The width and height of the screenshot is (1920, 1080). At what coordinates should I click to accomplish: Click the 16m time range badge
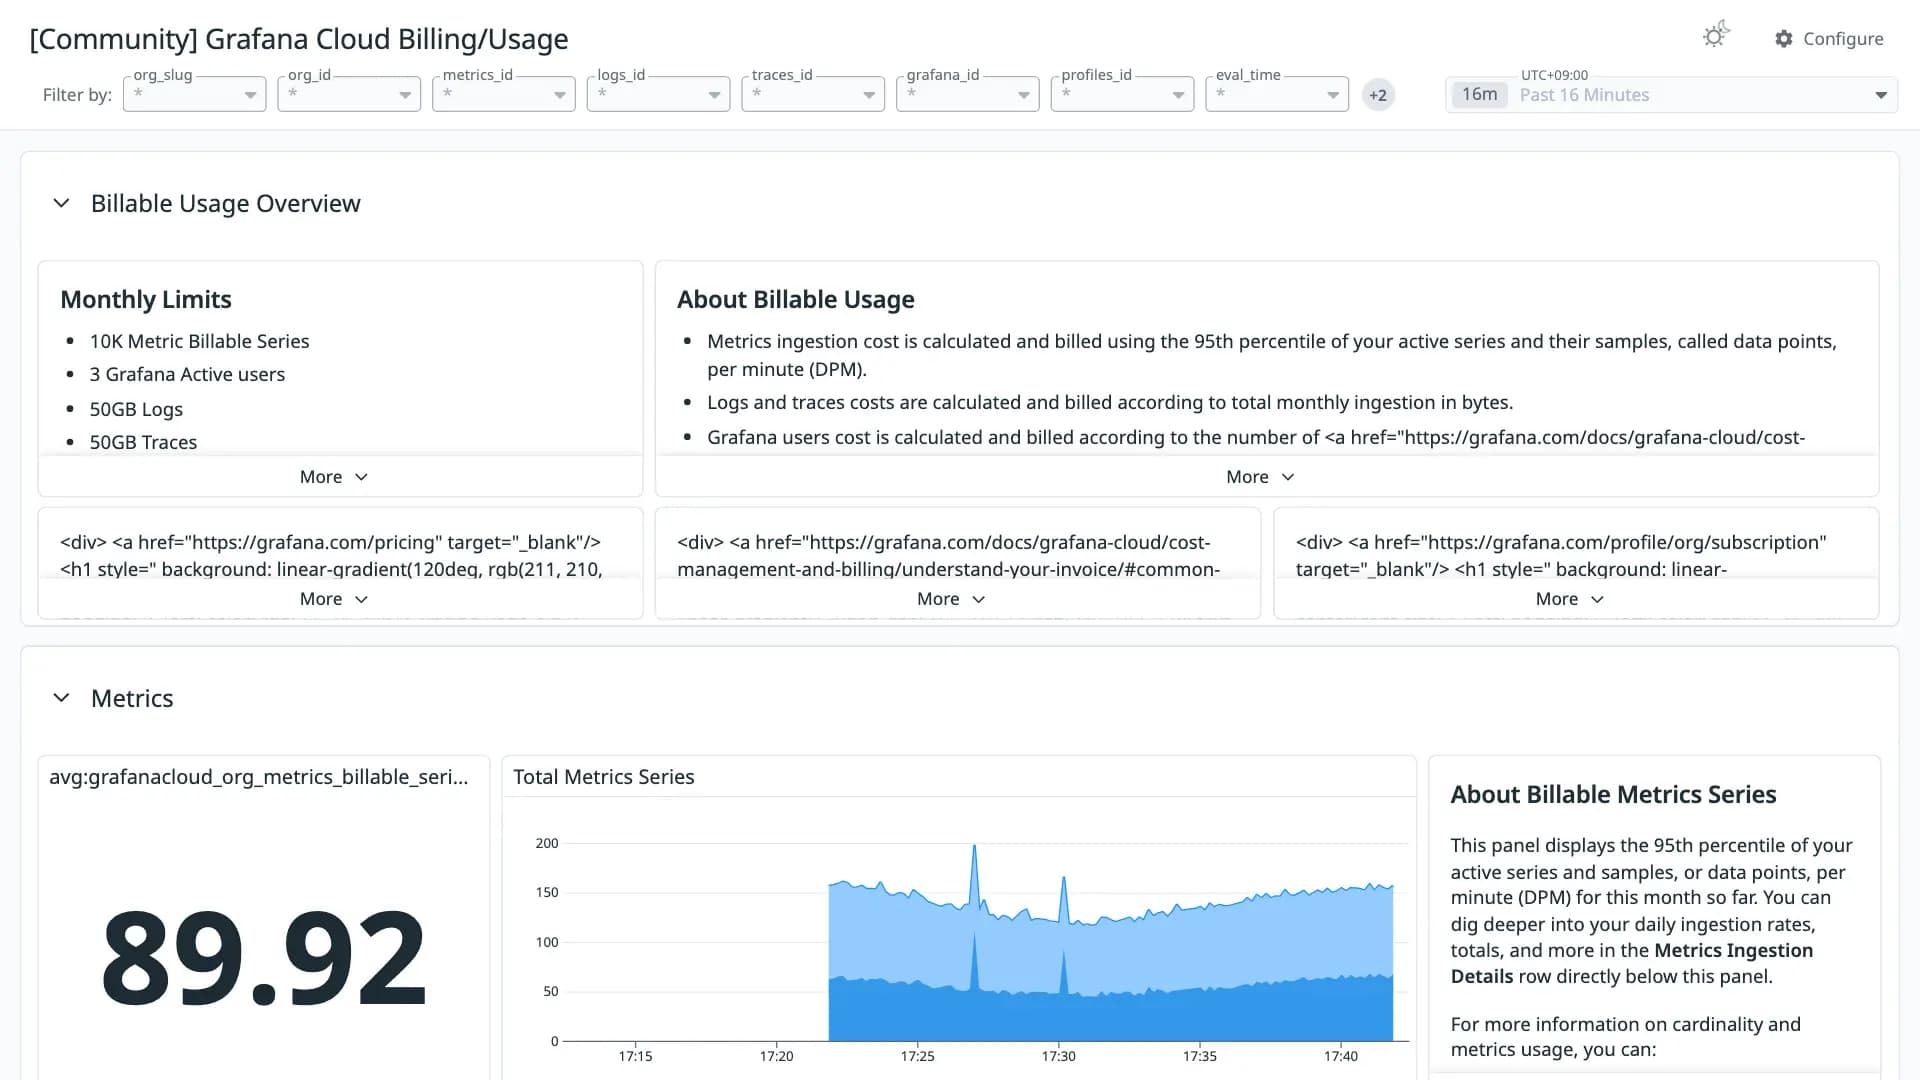(1479, 94)
